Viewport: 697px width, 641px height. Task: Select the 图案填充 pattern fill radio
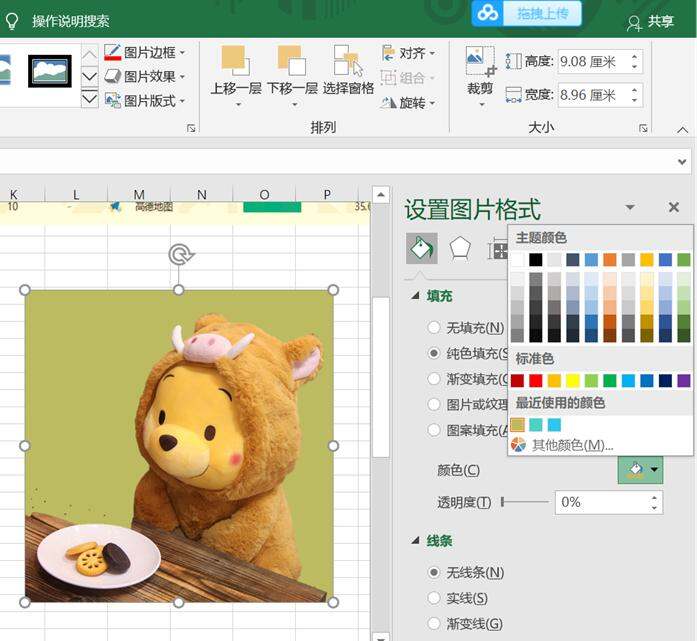pyautogui.click(x=434, y=430)
